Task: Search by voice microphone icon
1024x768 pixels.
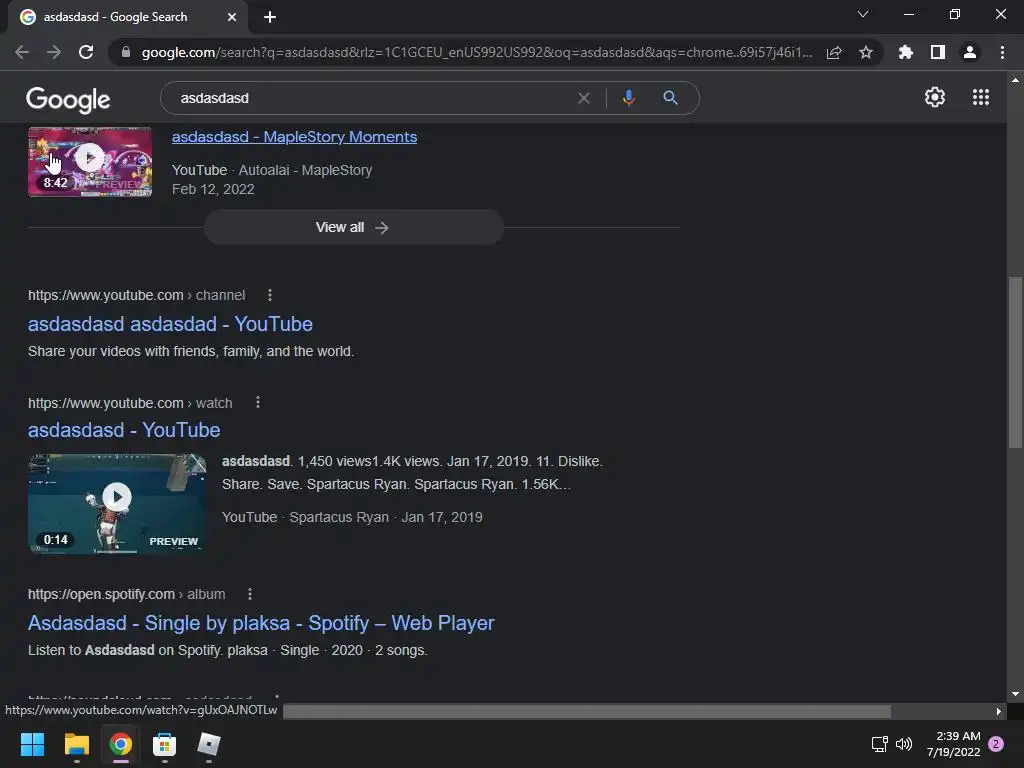Action: (x=629, y=98)
